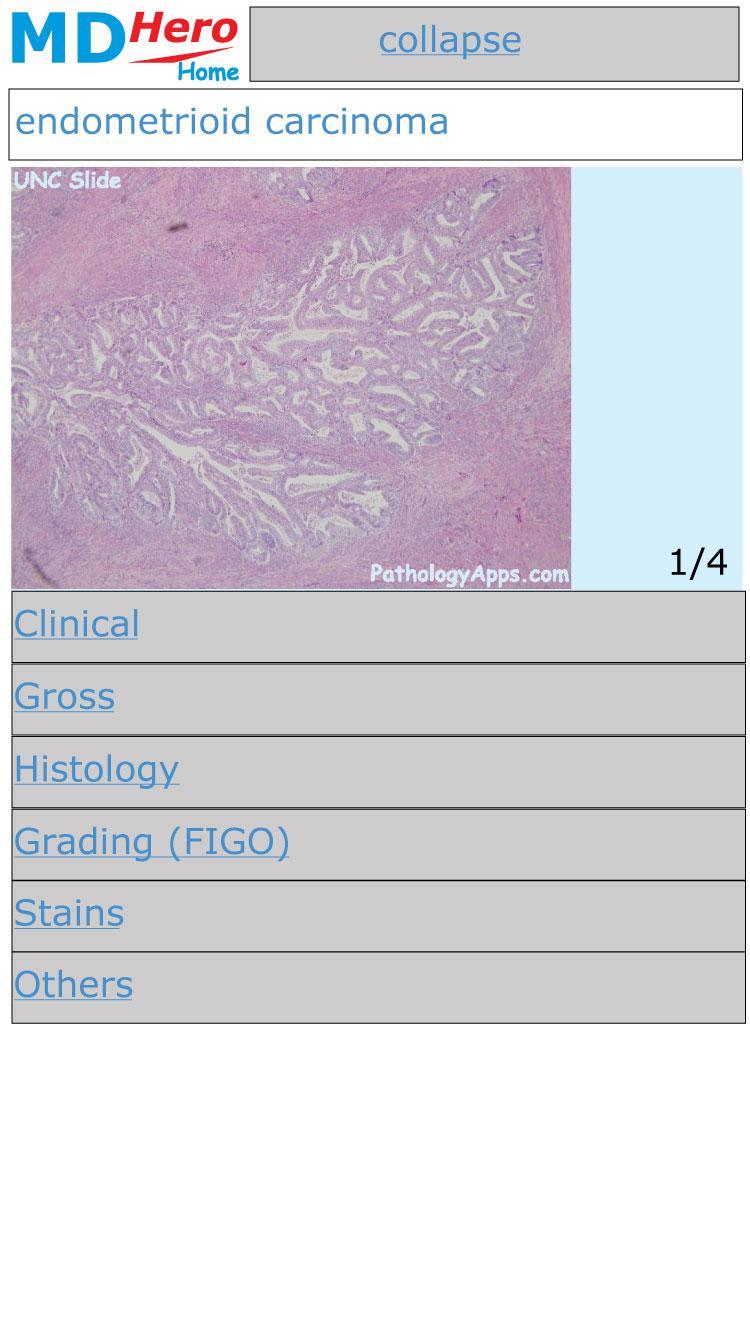
Task: Select the Clinical entry in the list
Action: [76, 624]
